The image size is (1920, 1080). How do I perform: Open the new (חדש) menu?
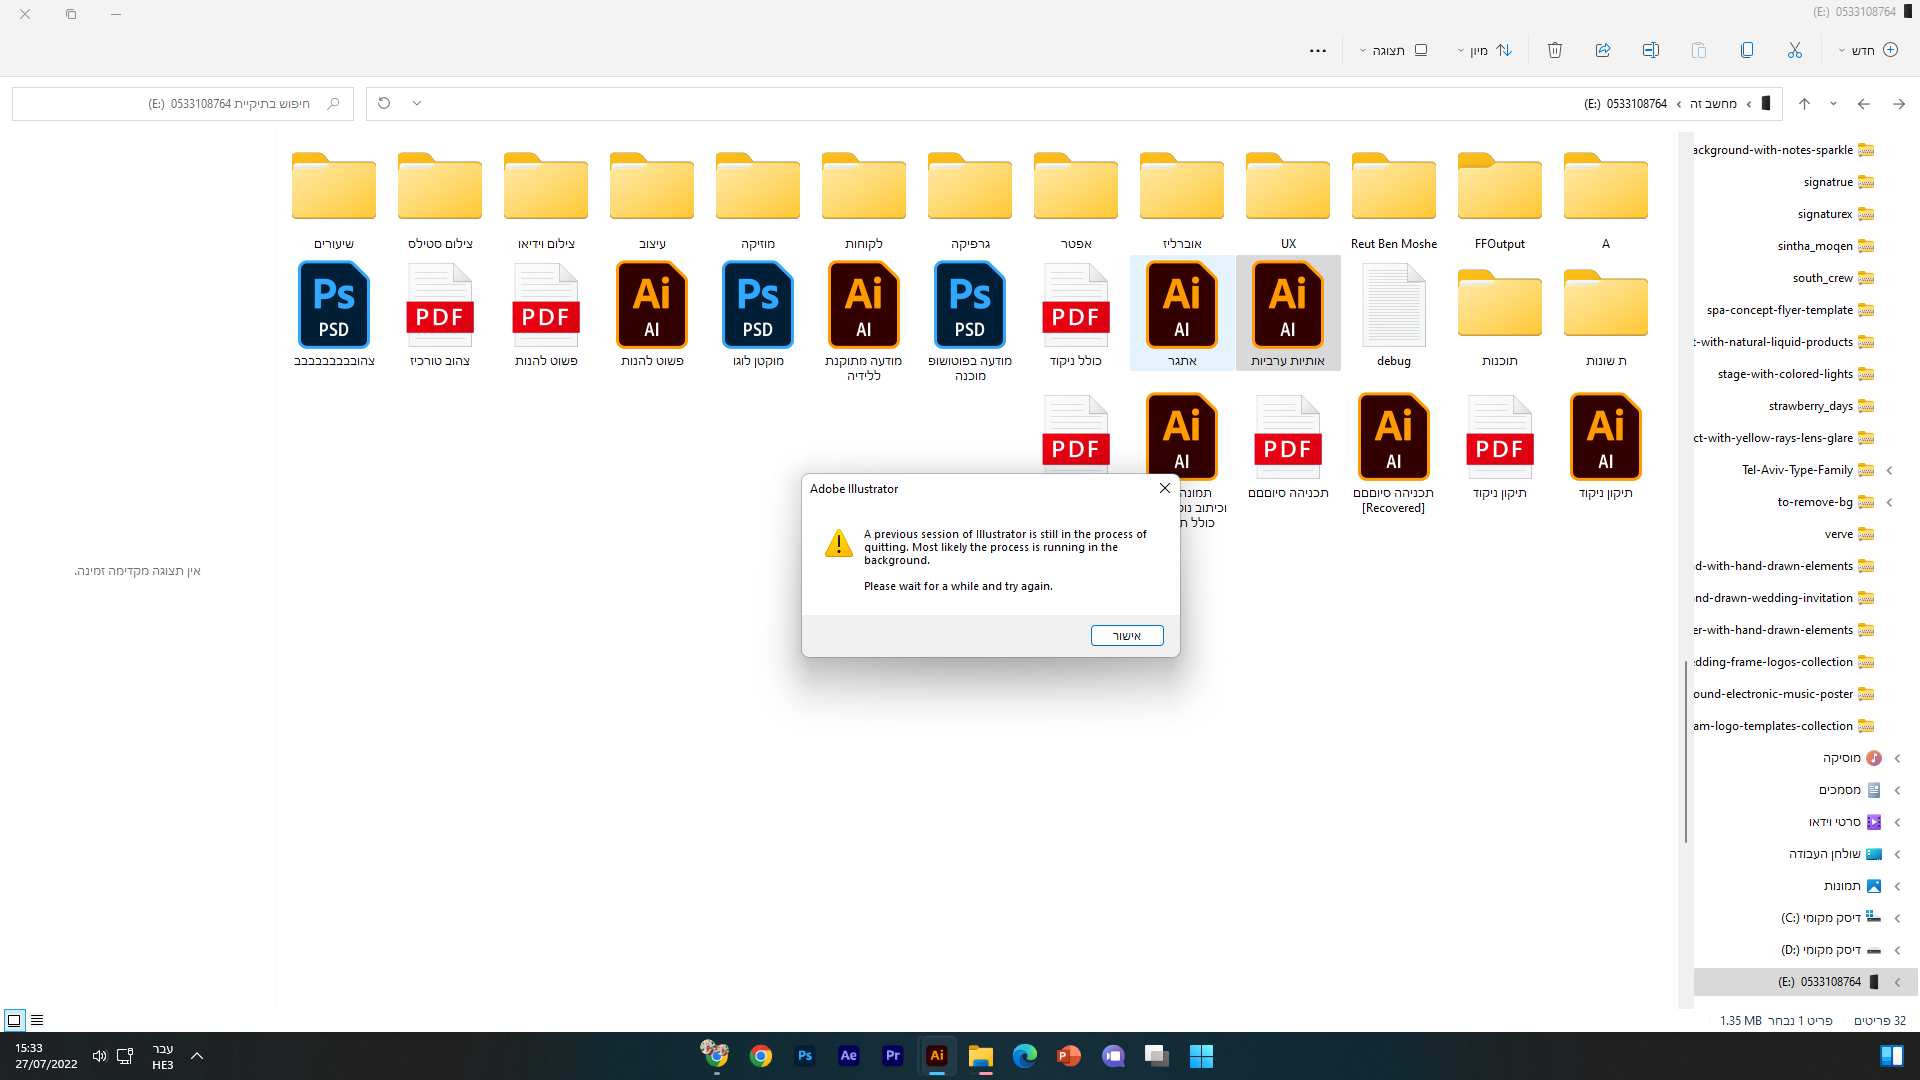pos(1868,50)
